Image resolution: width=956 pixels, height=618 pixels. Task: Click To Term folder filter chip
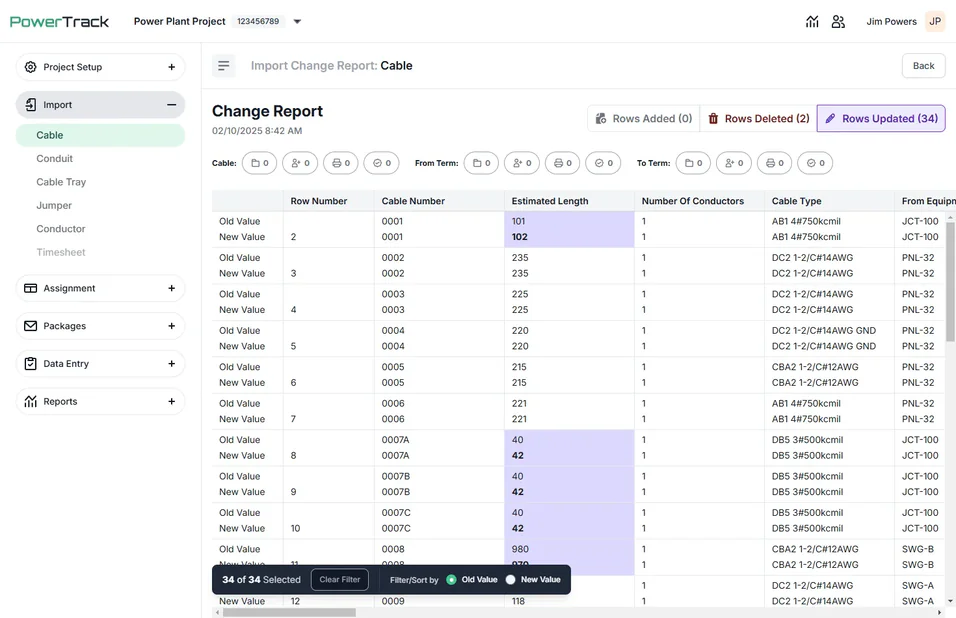click(693, 163)
